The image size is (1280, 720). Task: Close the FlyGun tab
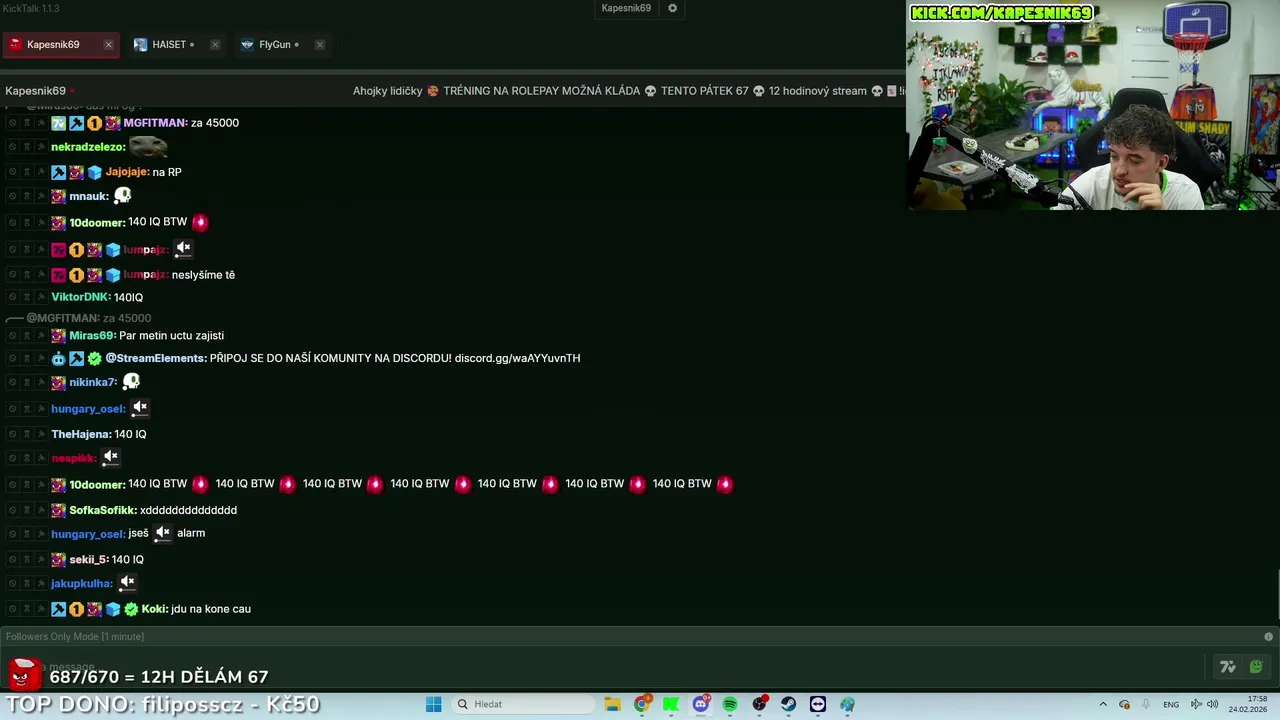[x=319, y=44]
